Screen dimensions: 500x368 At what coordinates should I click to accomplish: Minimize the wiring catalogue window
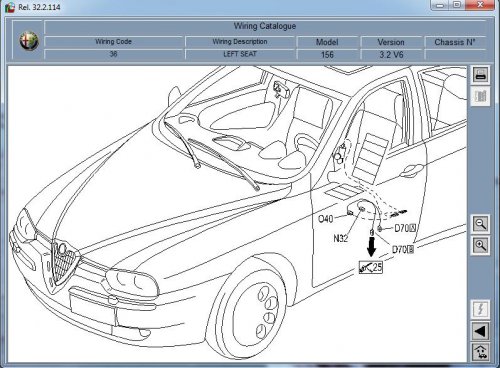coord(440,5)
